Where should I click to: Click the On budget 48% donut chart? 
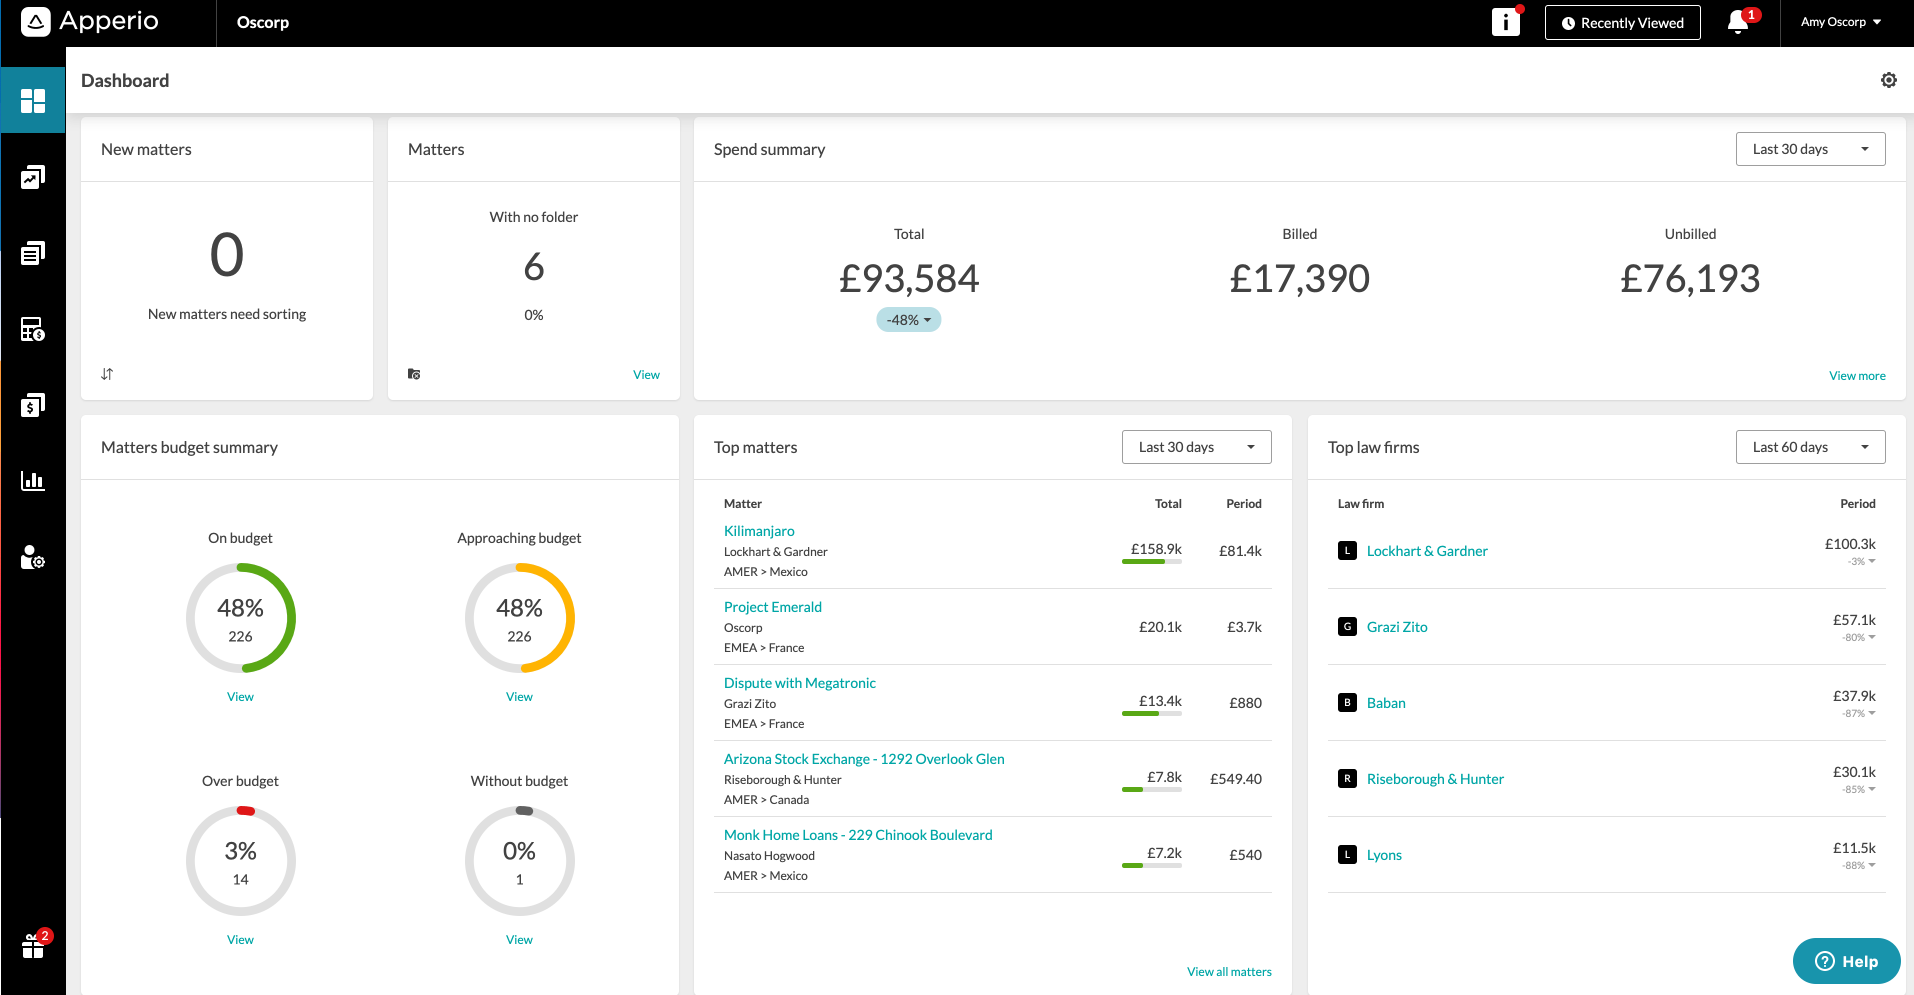pyautogui.click(x=240, y=618)
